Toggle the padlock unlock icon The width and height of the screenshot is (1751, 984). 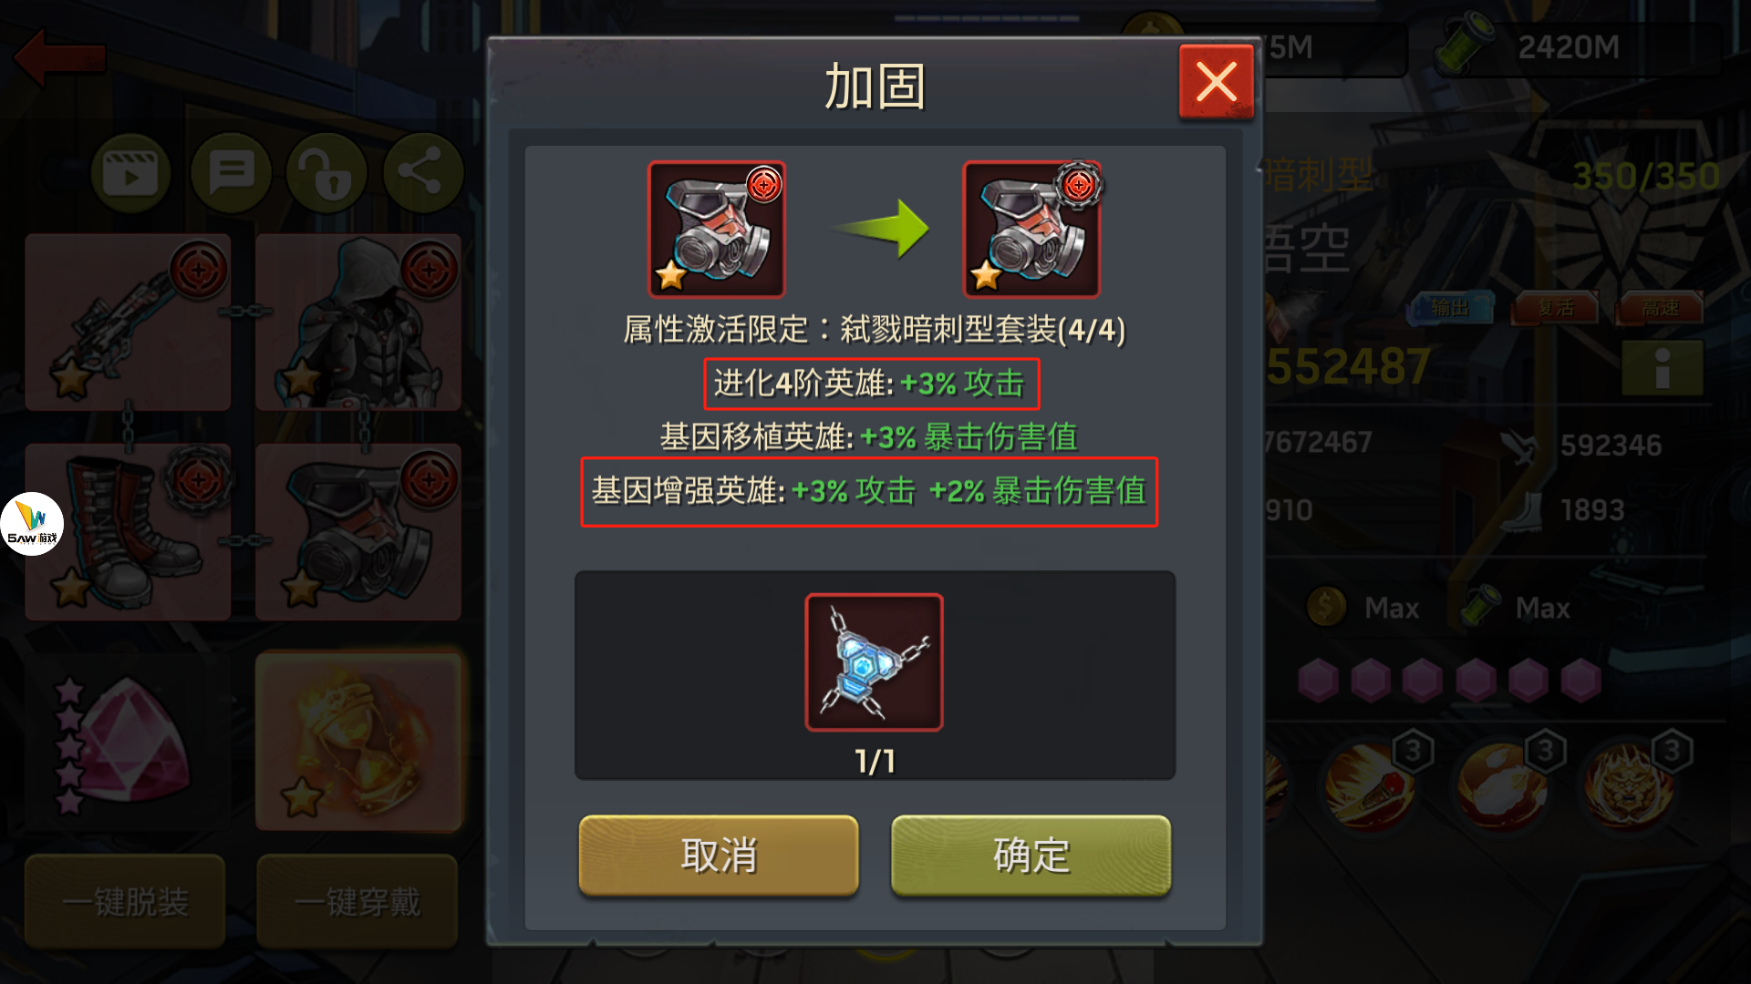327,173
